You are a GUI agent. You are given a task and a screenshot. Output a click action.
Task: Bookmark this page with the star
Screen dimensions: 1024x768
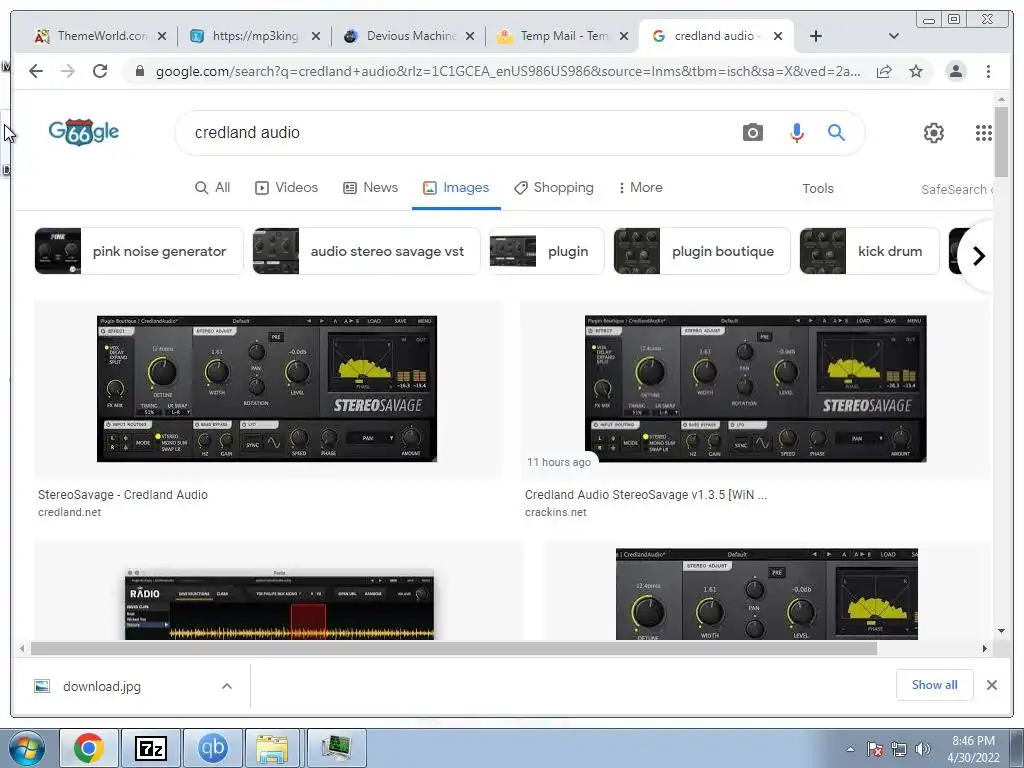point(916,71)
